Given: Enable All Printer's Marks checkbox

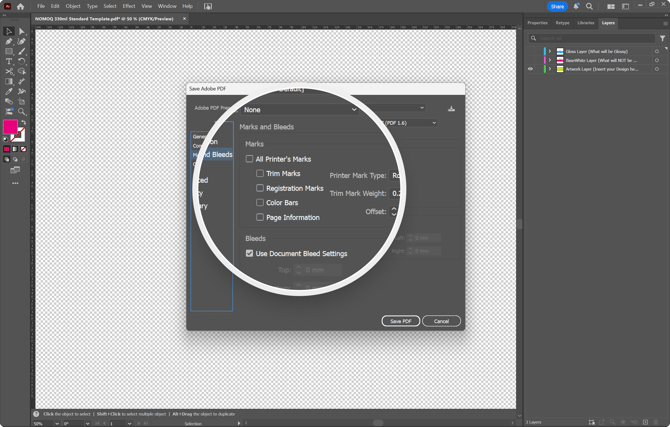Looking at the screenshot, I should [x=250, y=159].
